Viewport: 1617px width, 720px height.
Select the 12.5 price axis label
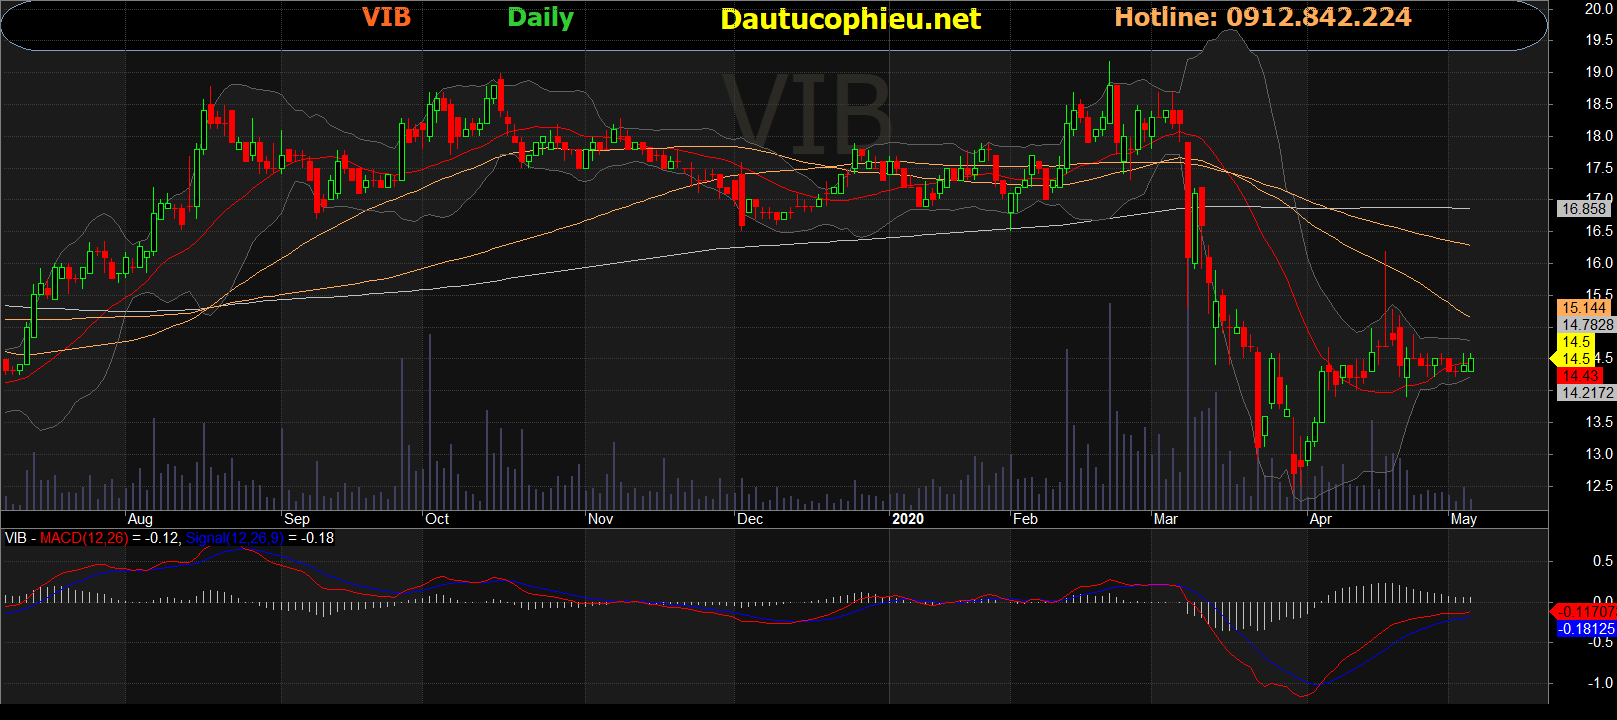coord(1598,486)
